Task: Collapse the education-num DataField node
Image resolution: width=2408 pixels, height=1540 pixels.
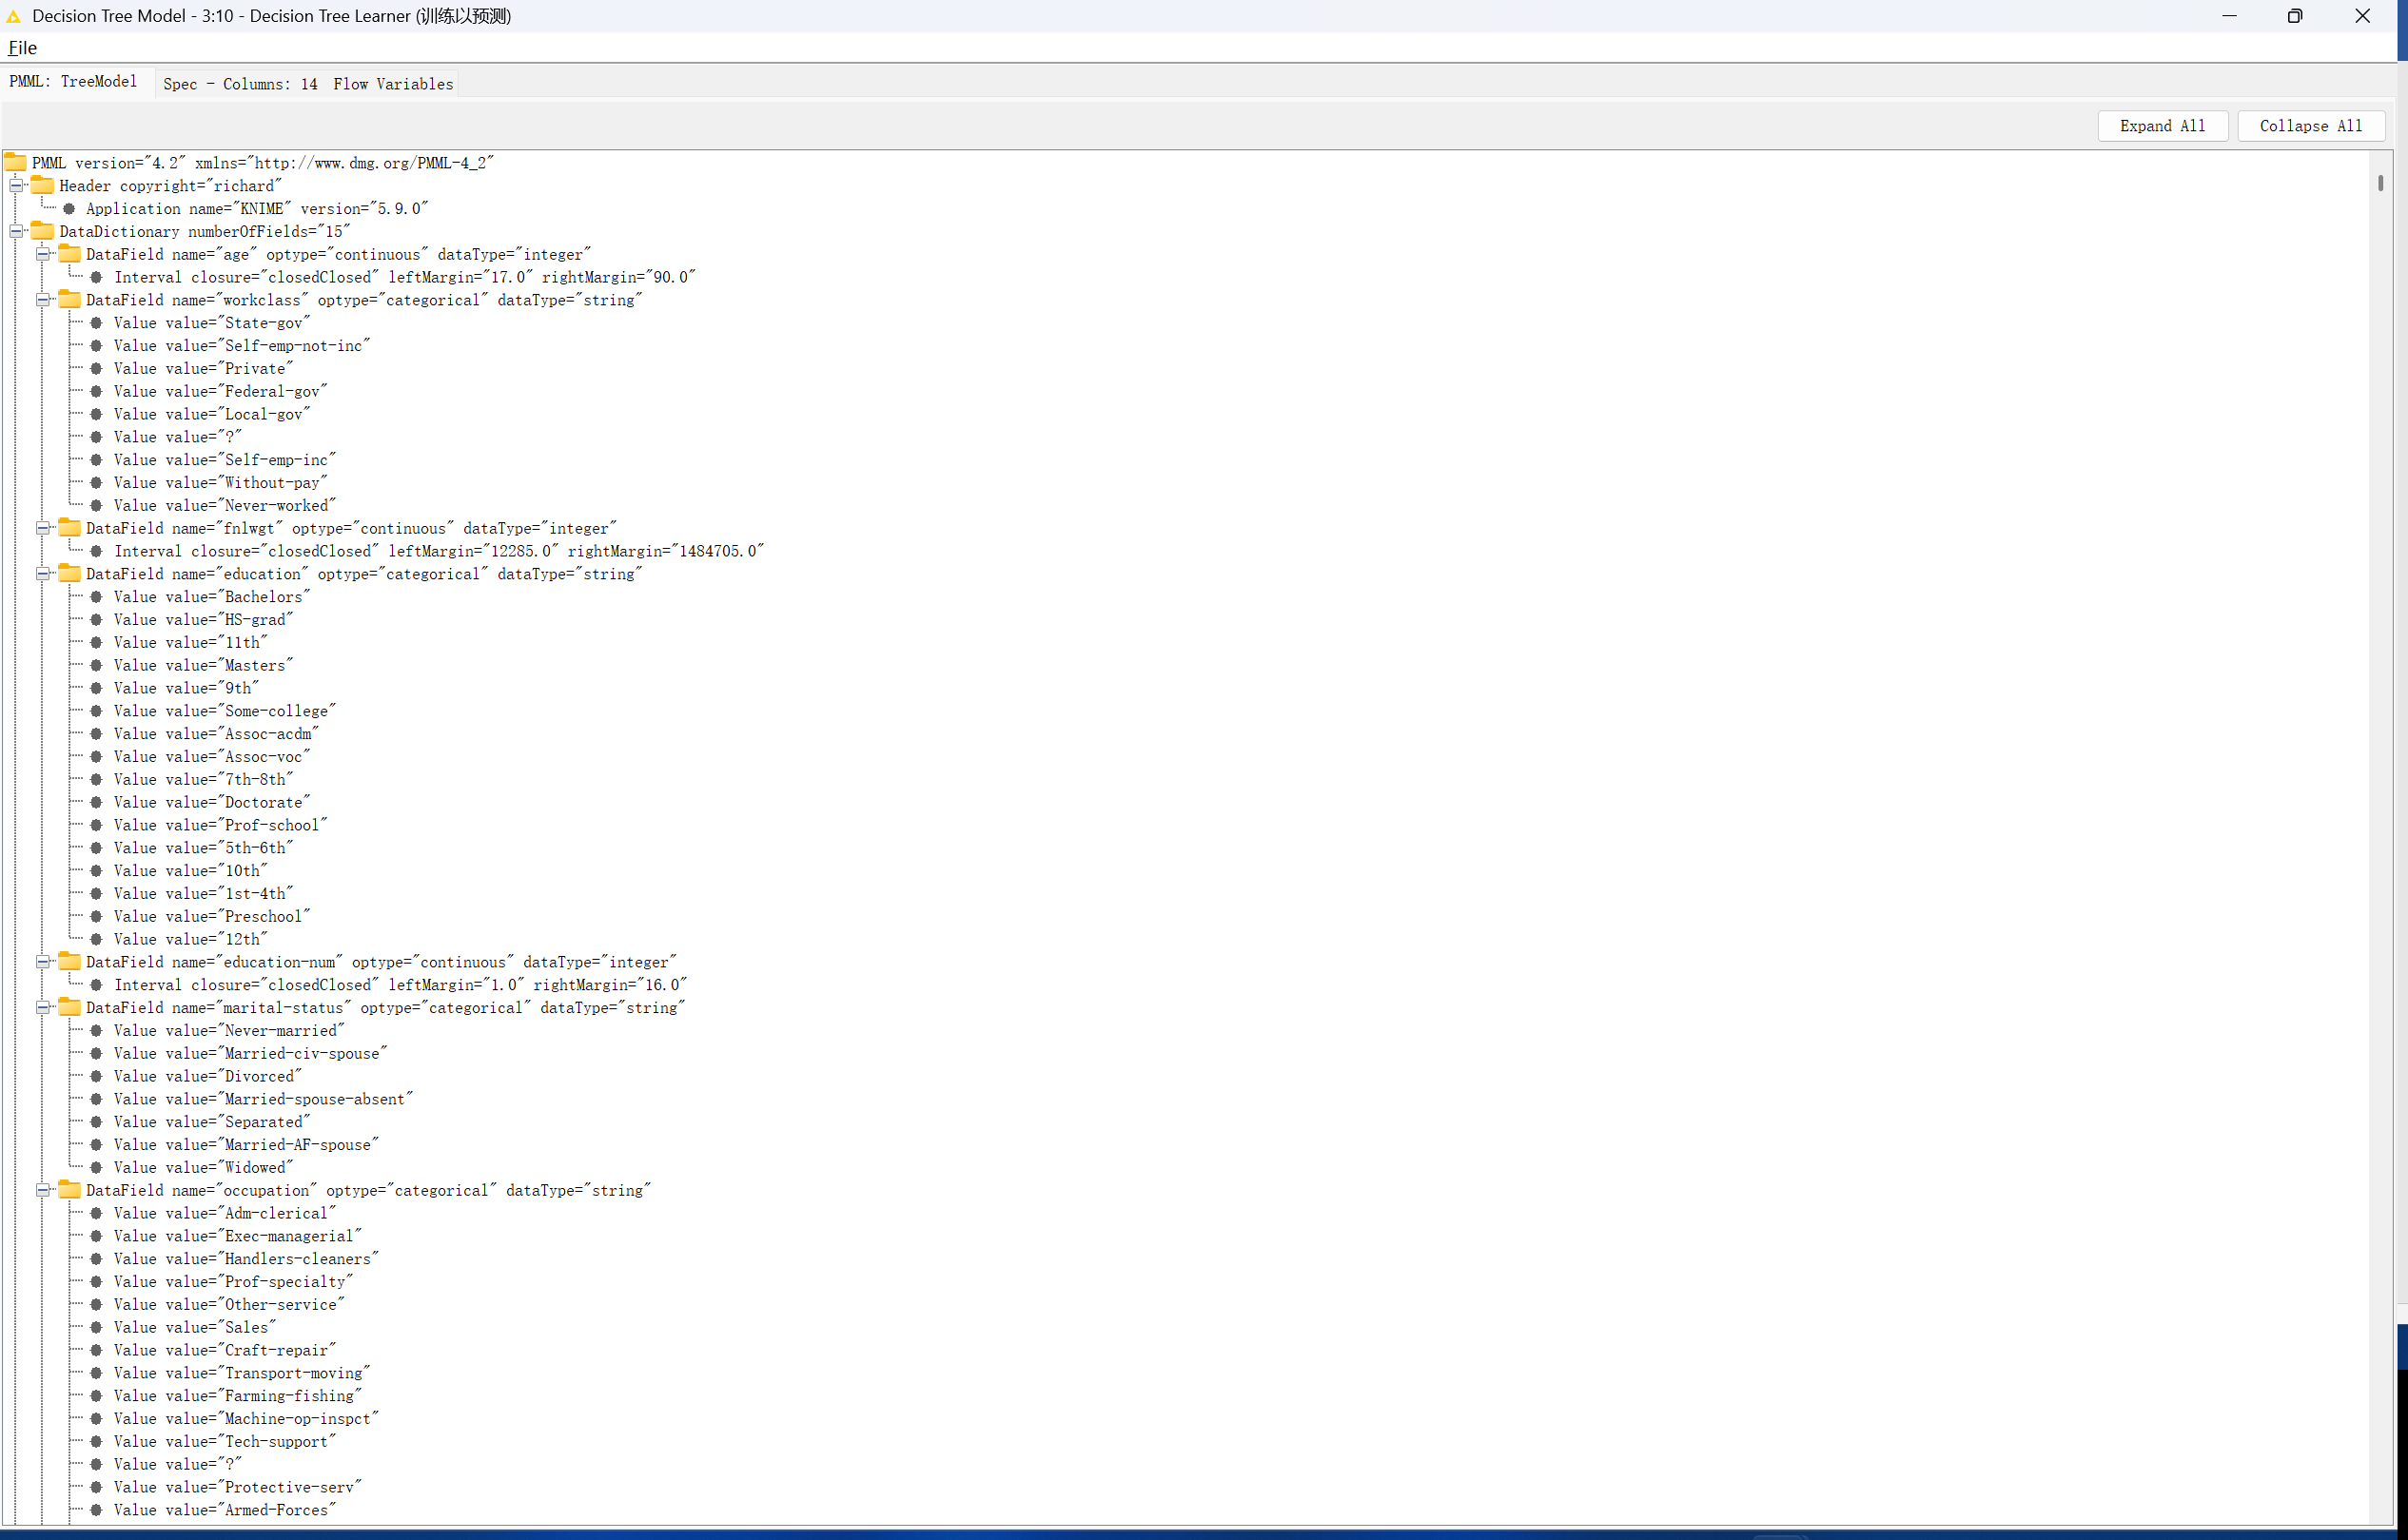Action: (43, 962)
